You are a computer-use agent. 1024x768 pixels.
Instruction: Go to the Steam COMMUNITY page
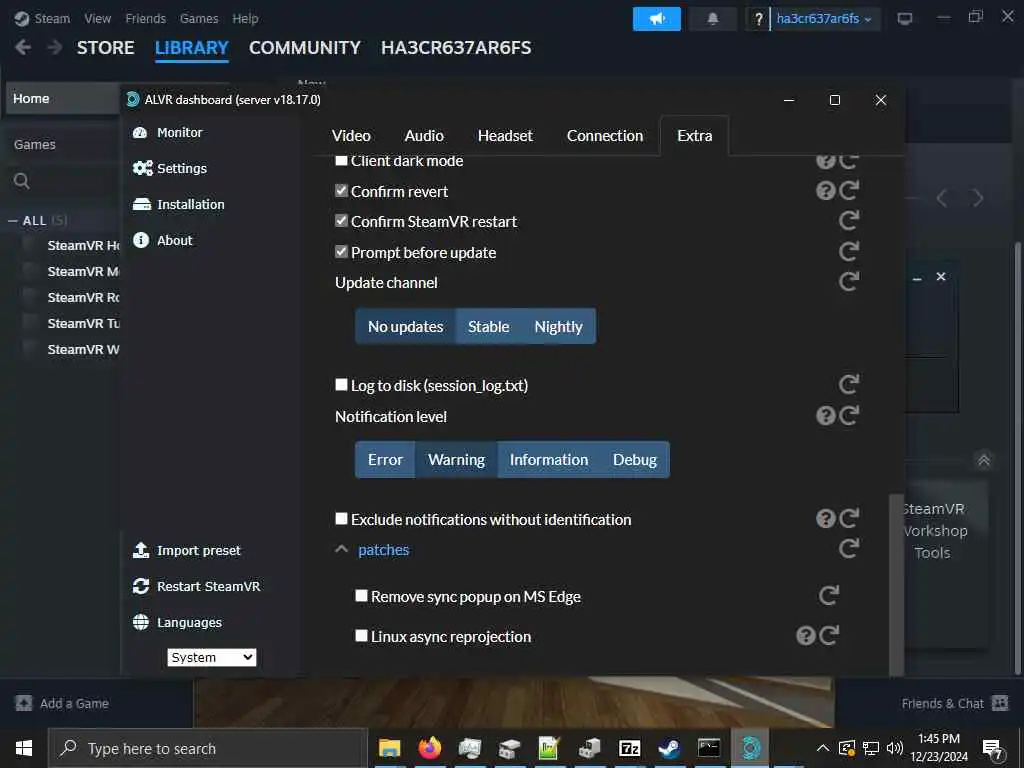point(304,48)
